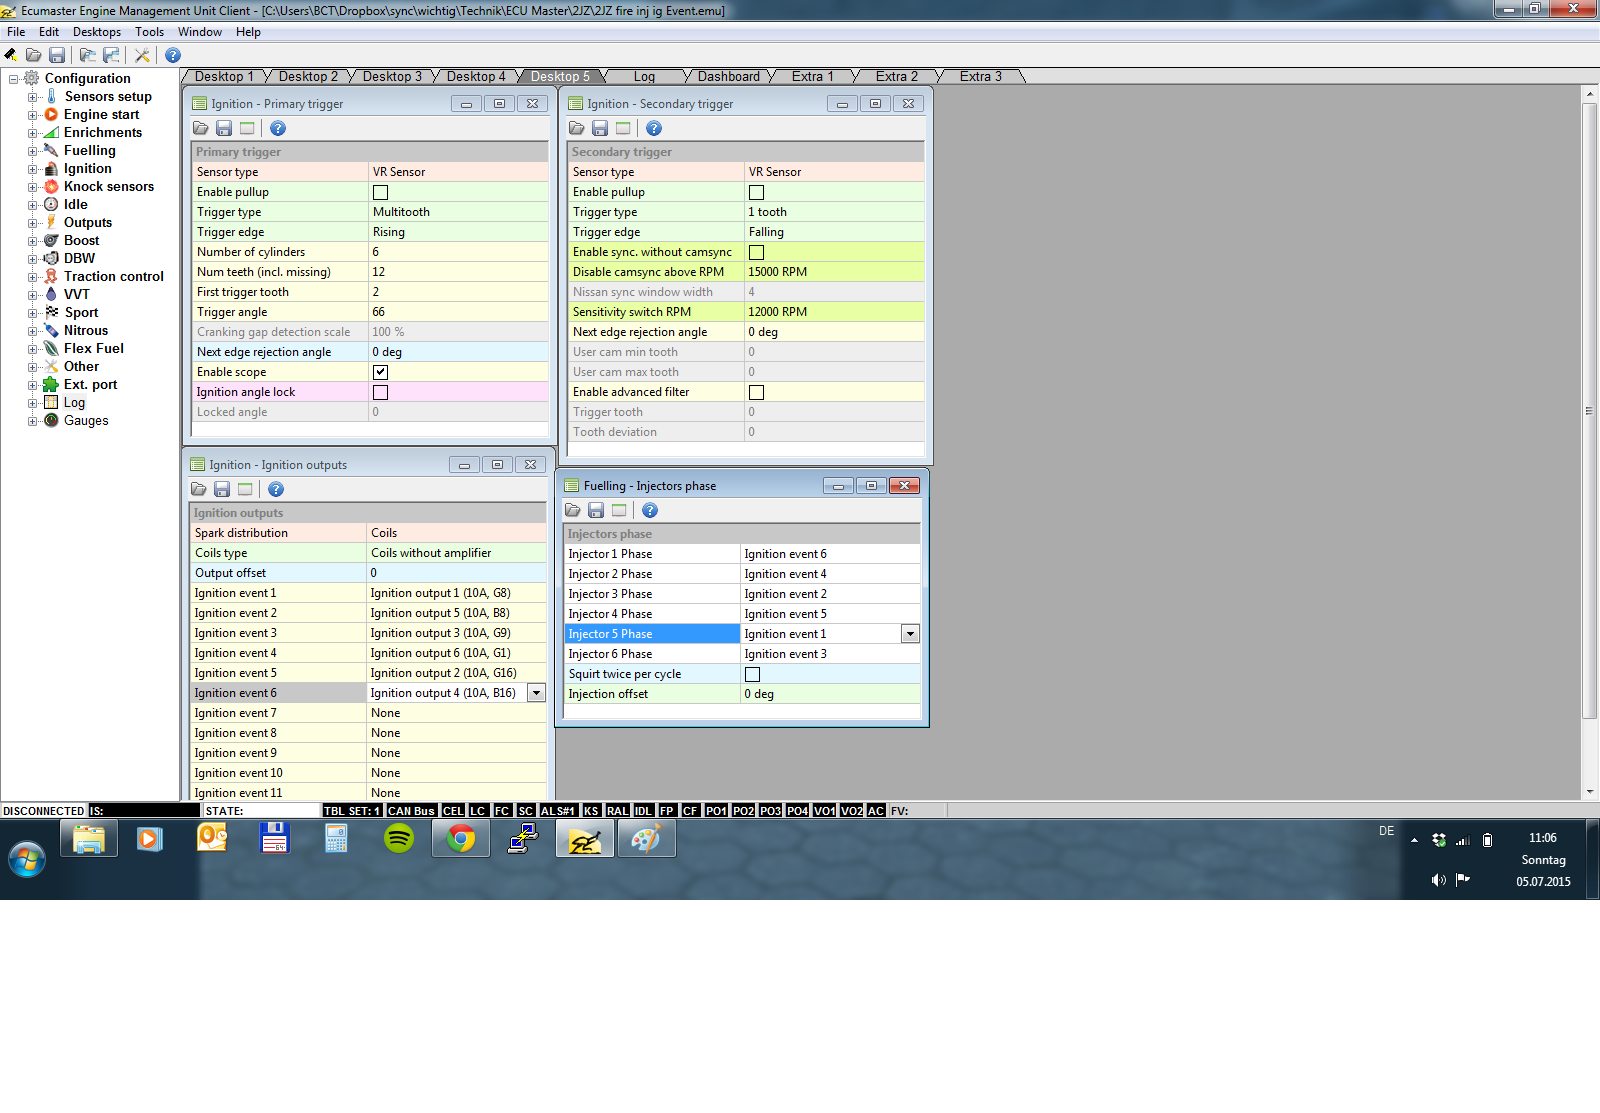Open Google Chrome from the taskbar

[461, 838]
